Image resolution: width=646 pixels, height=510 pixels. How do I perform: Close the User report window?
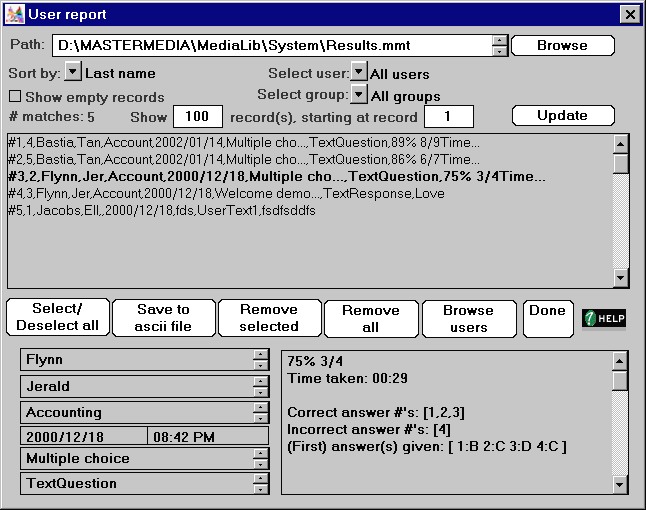click(630, 14)
